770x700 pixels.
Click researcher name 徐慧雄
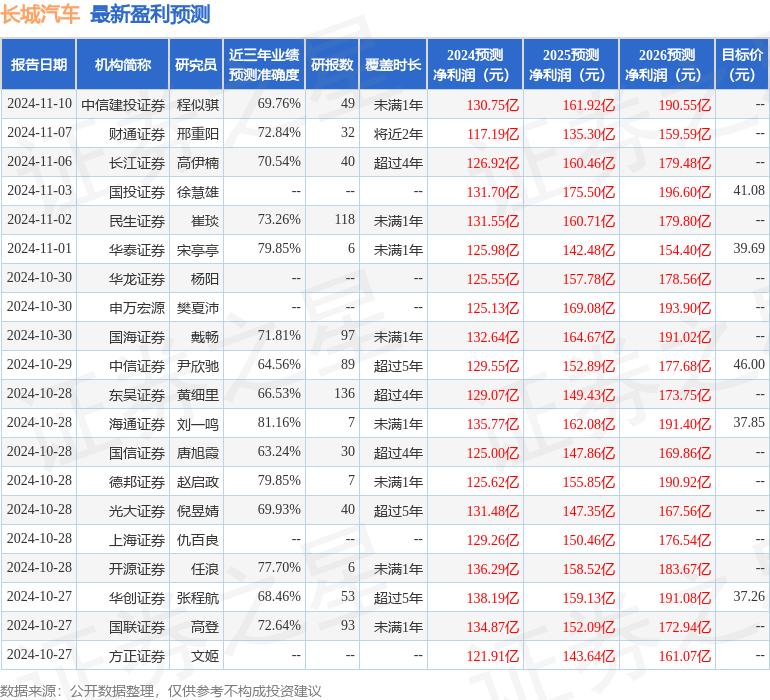197,192
